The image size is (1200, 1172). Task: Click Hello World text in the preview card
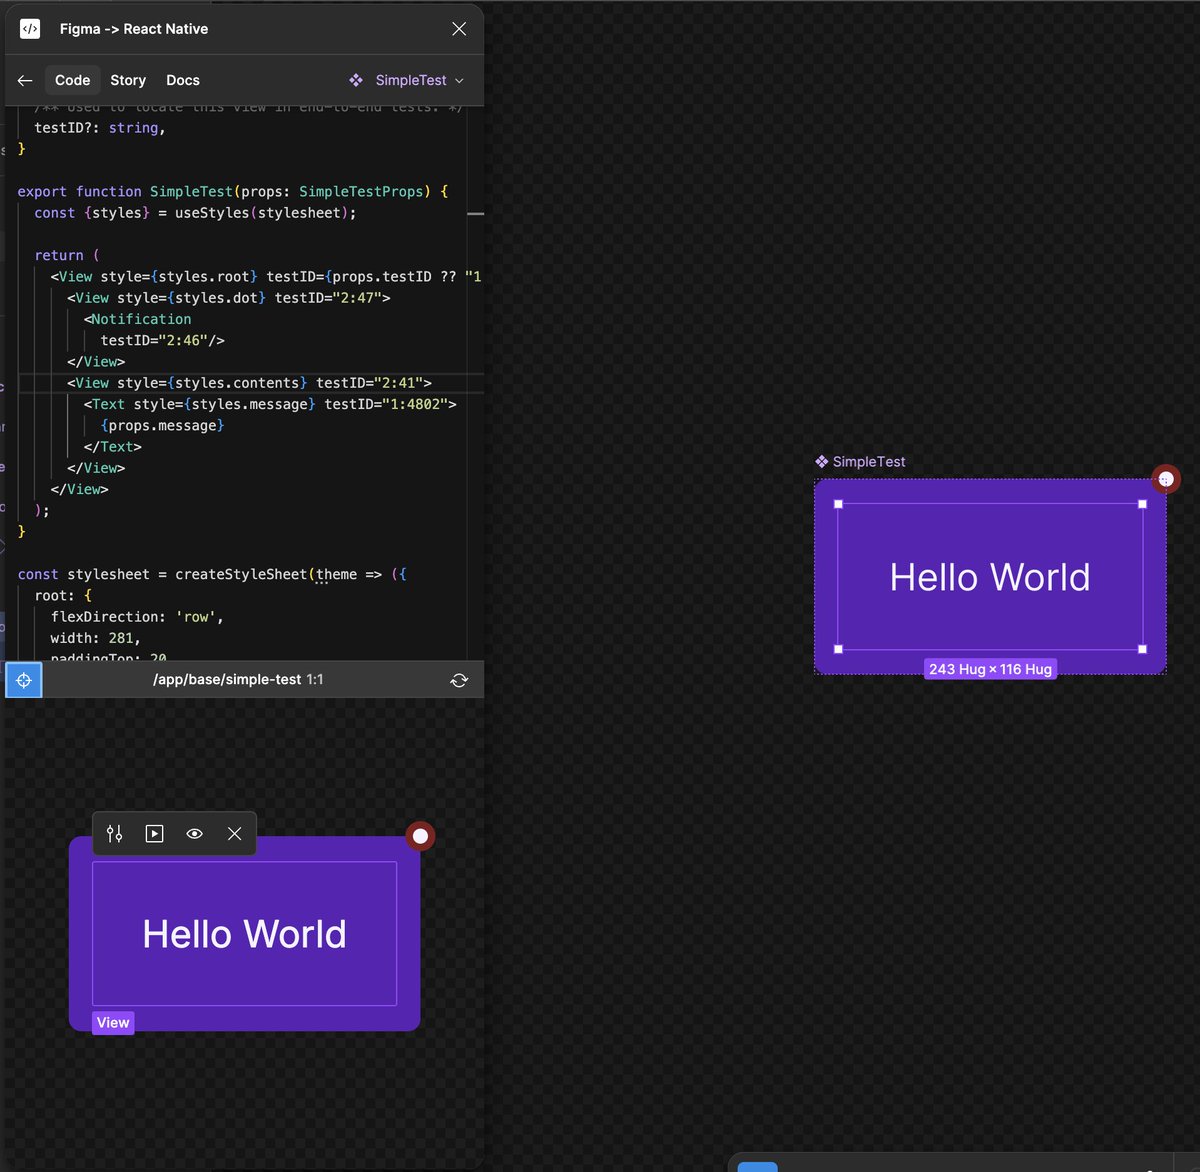[244, 934]
